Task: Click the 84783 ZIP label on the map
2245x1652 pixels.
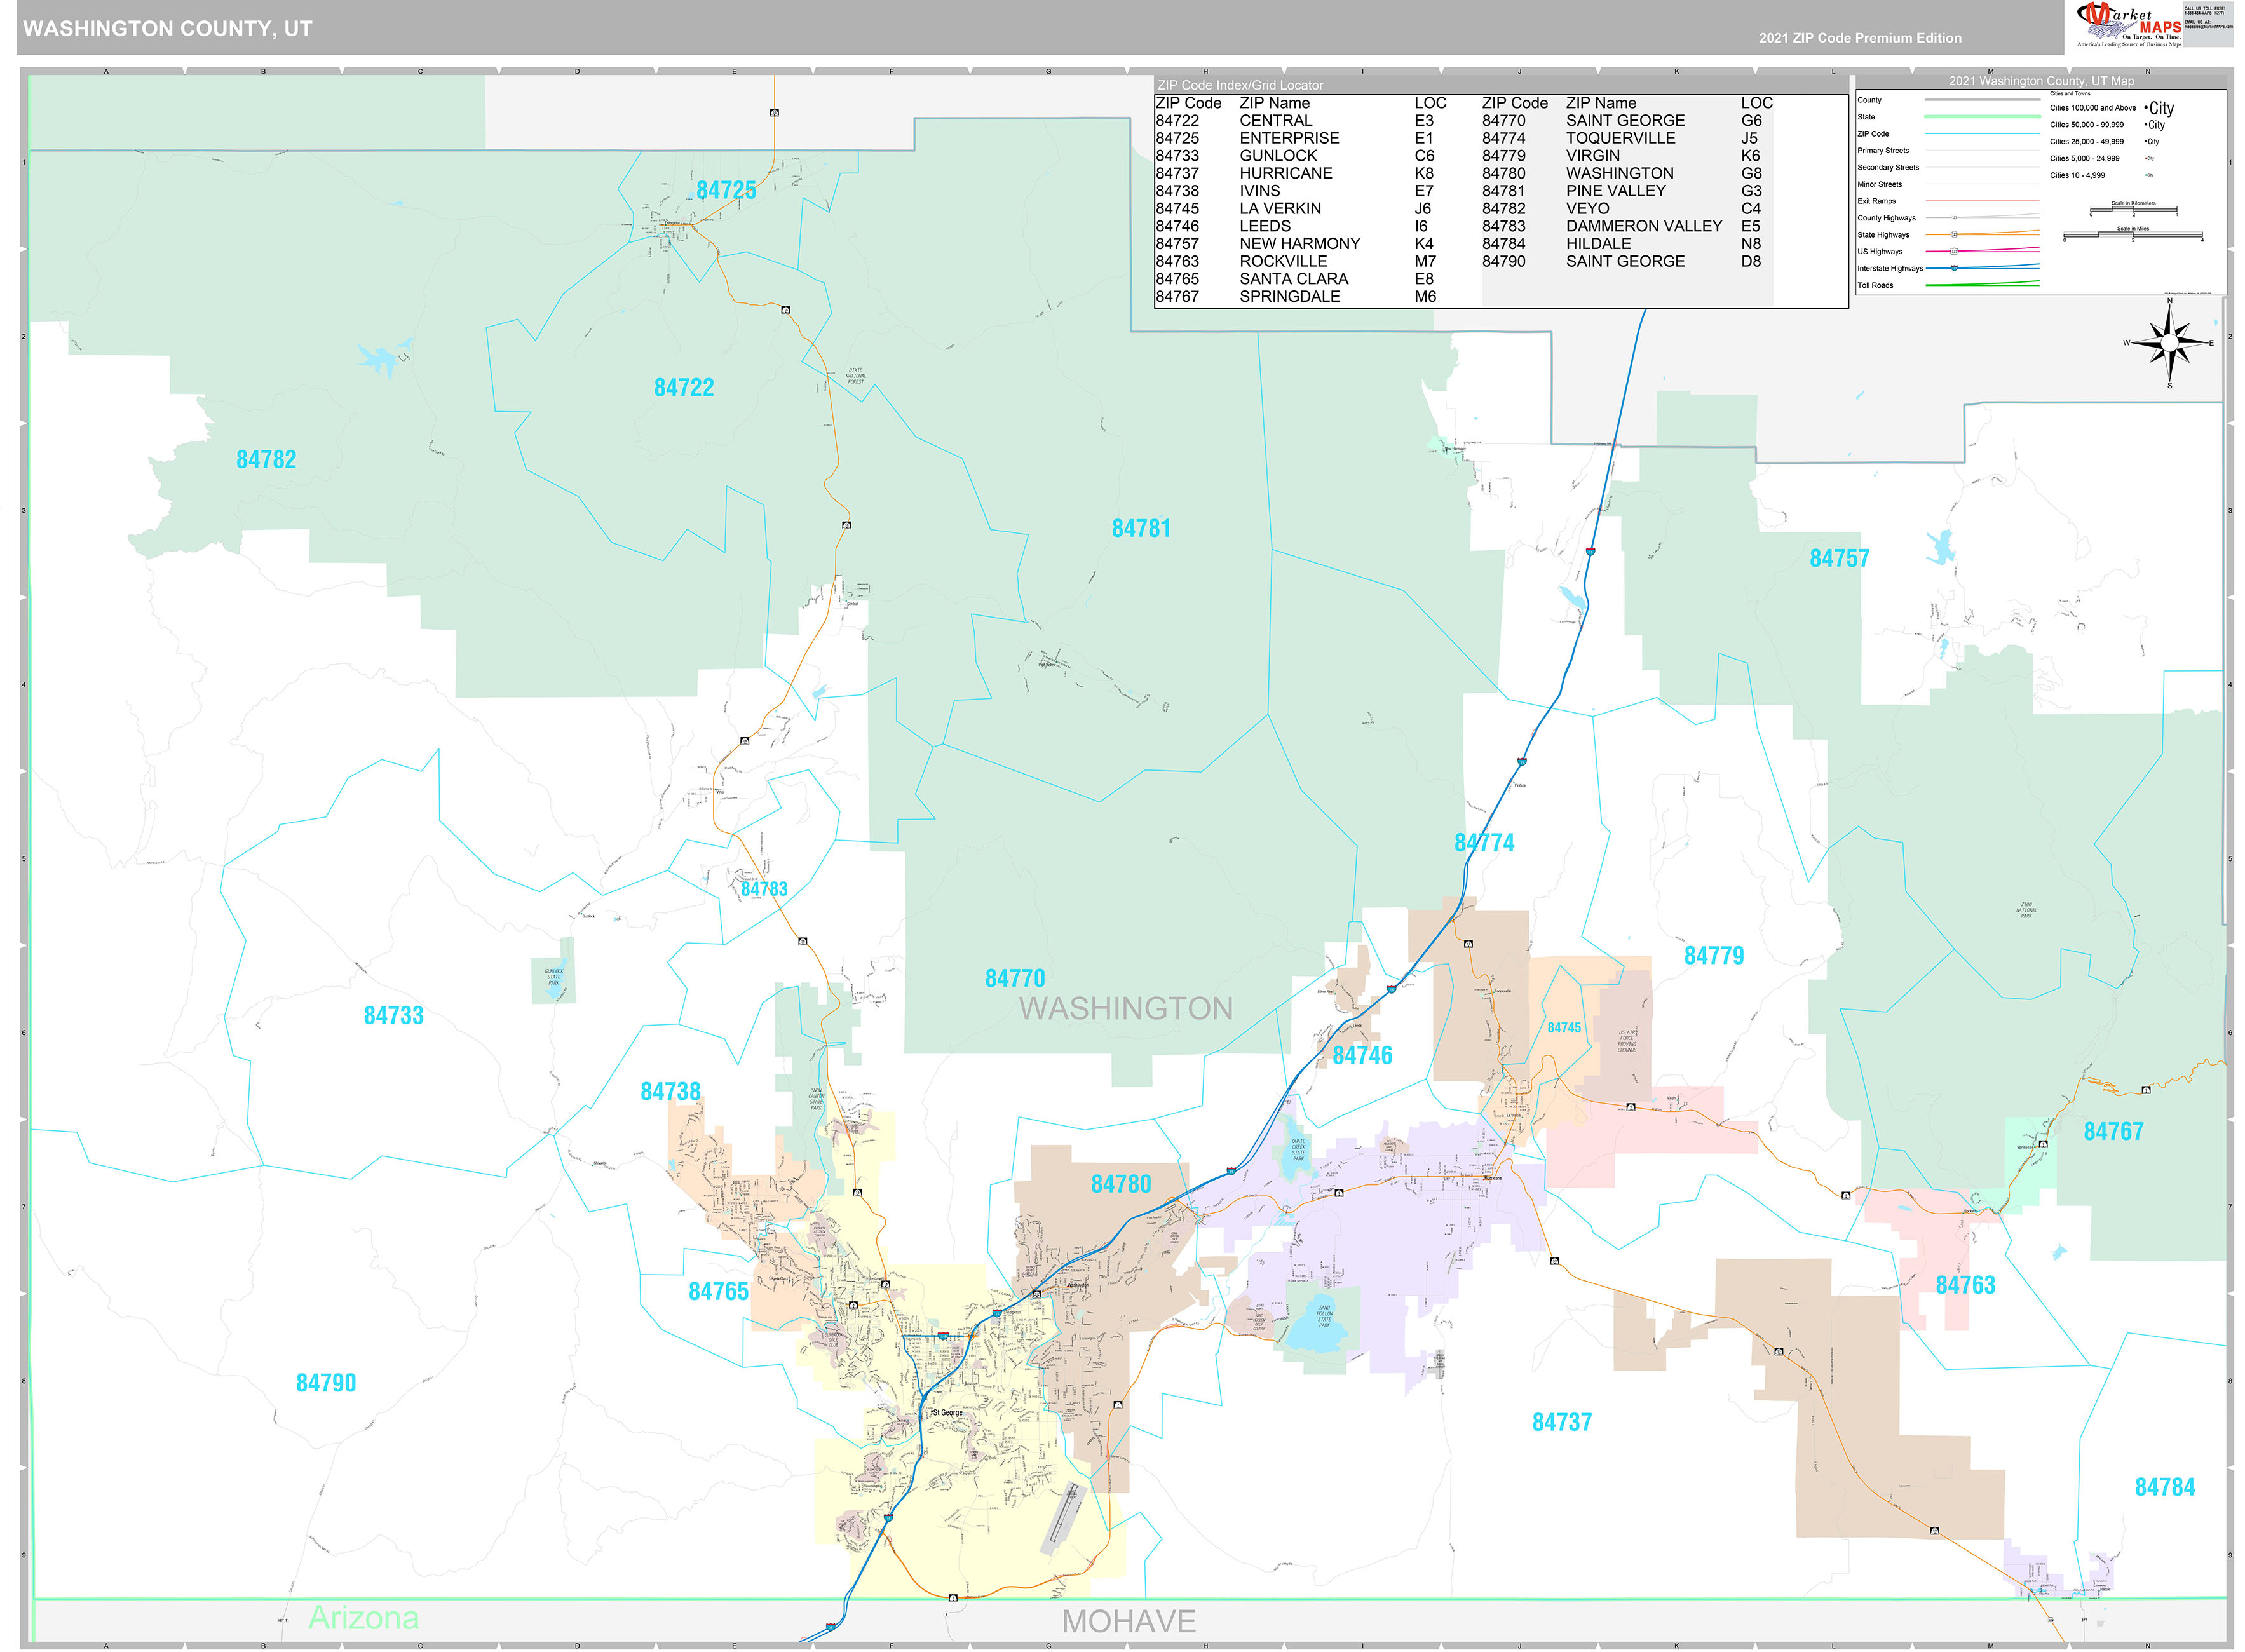Action: click(764, 889)
